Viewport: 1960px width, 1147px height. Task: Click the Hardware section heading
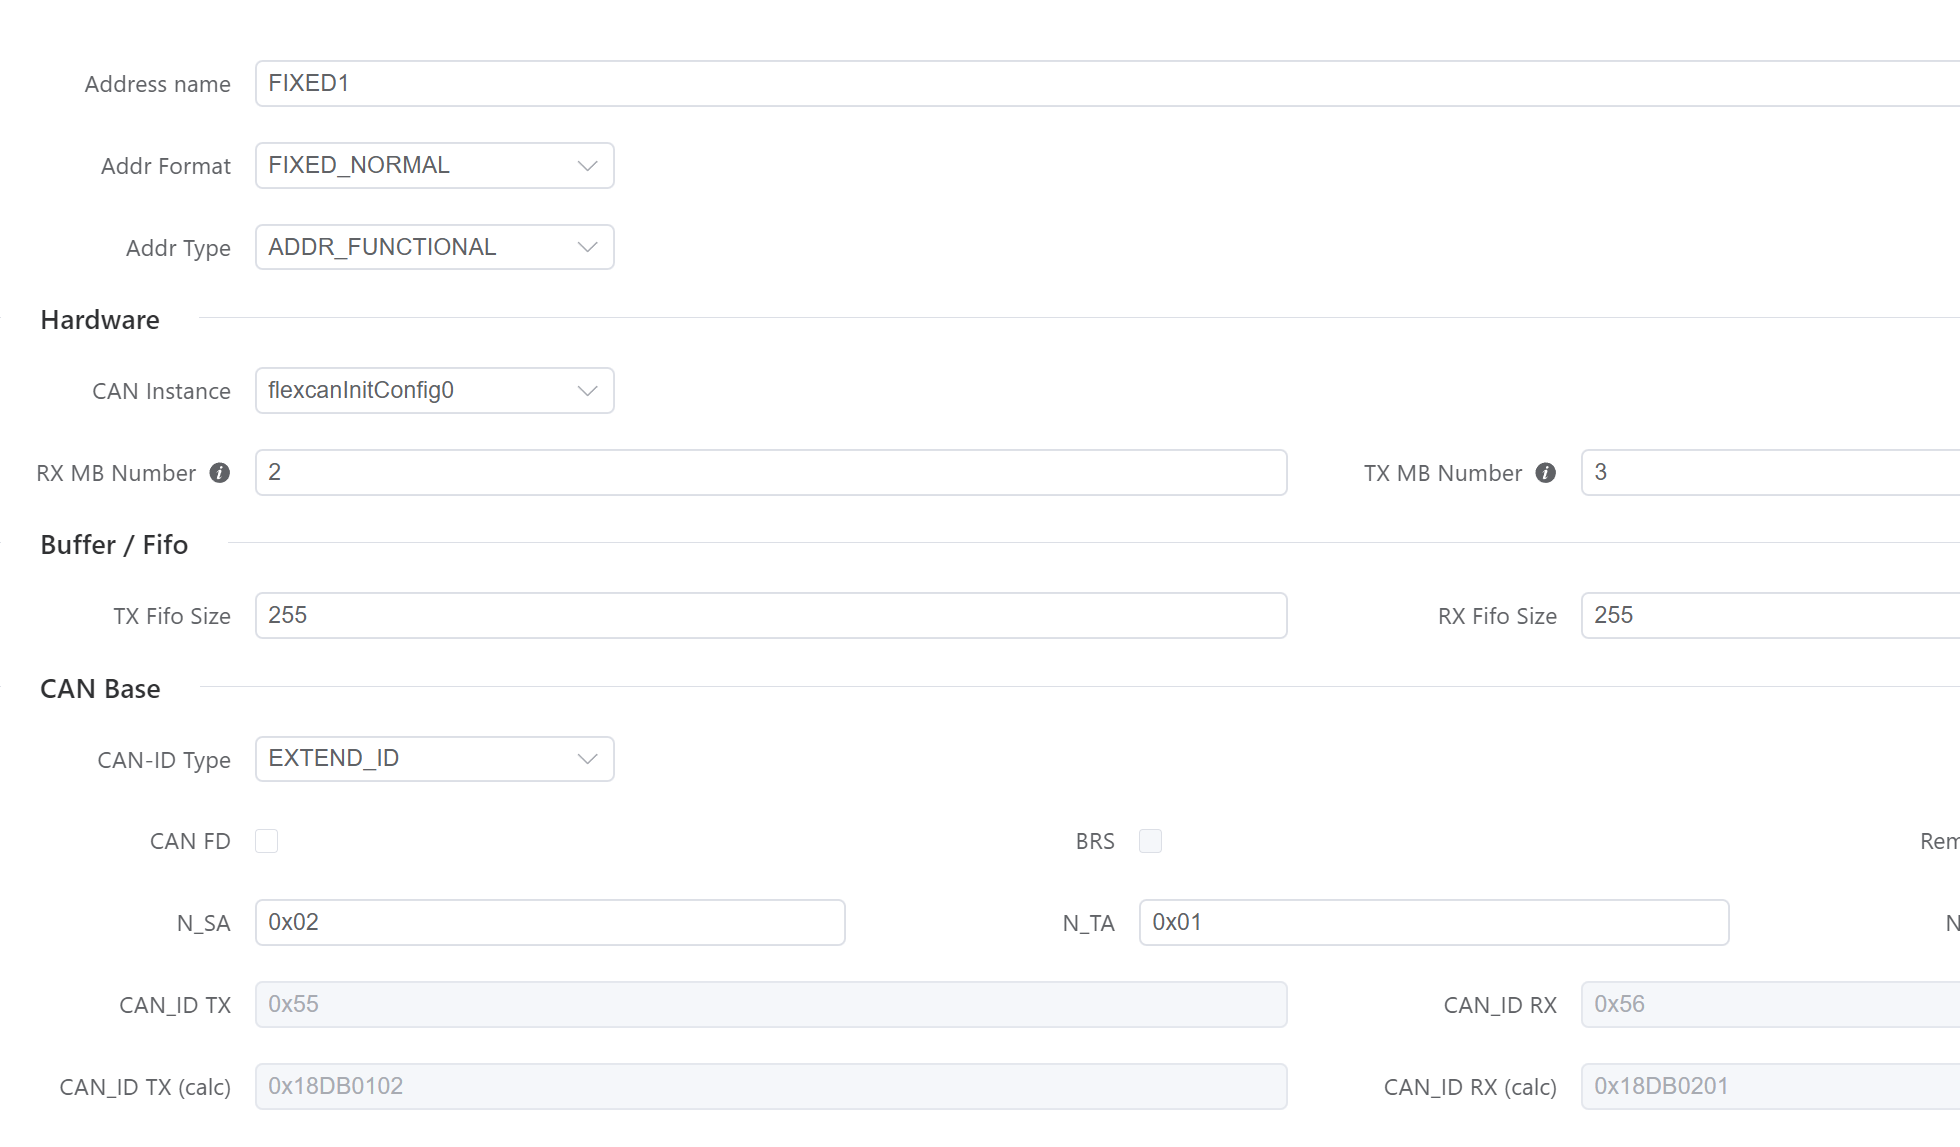[x=100, y=320]
